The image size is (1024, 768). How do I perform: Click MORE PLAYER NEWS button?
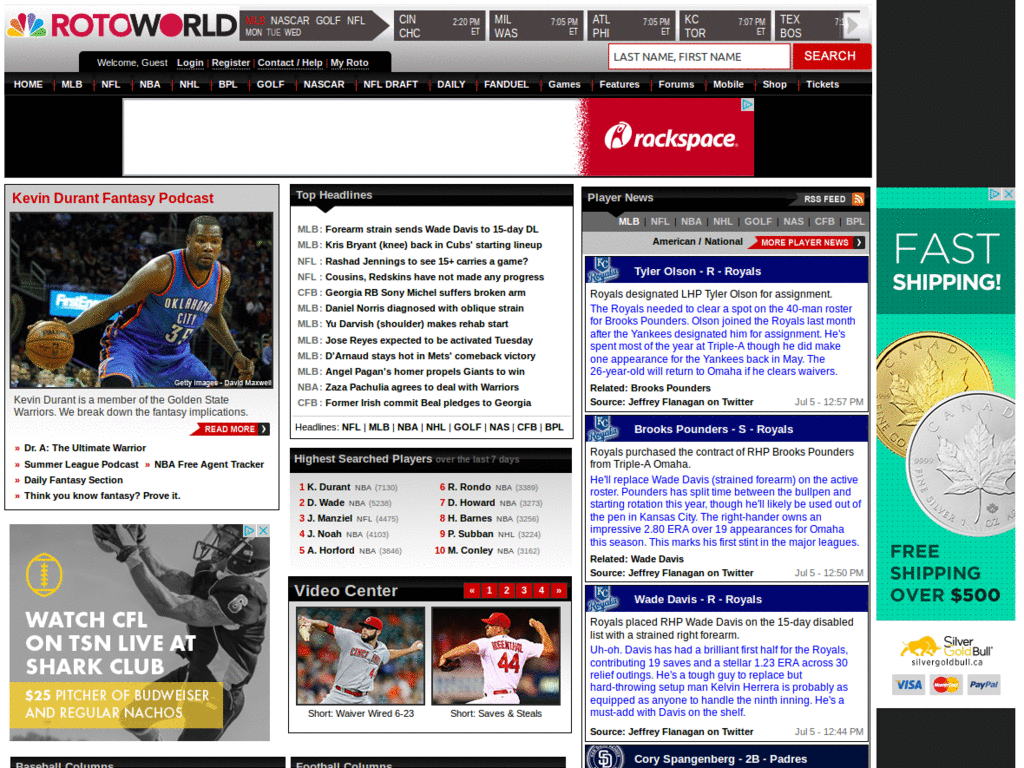coord(806,242)
